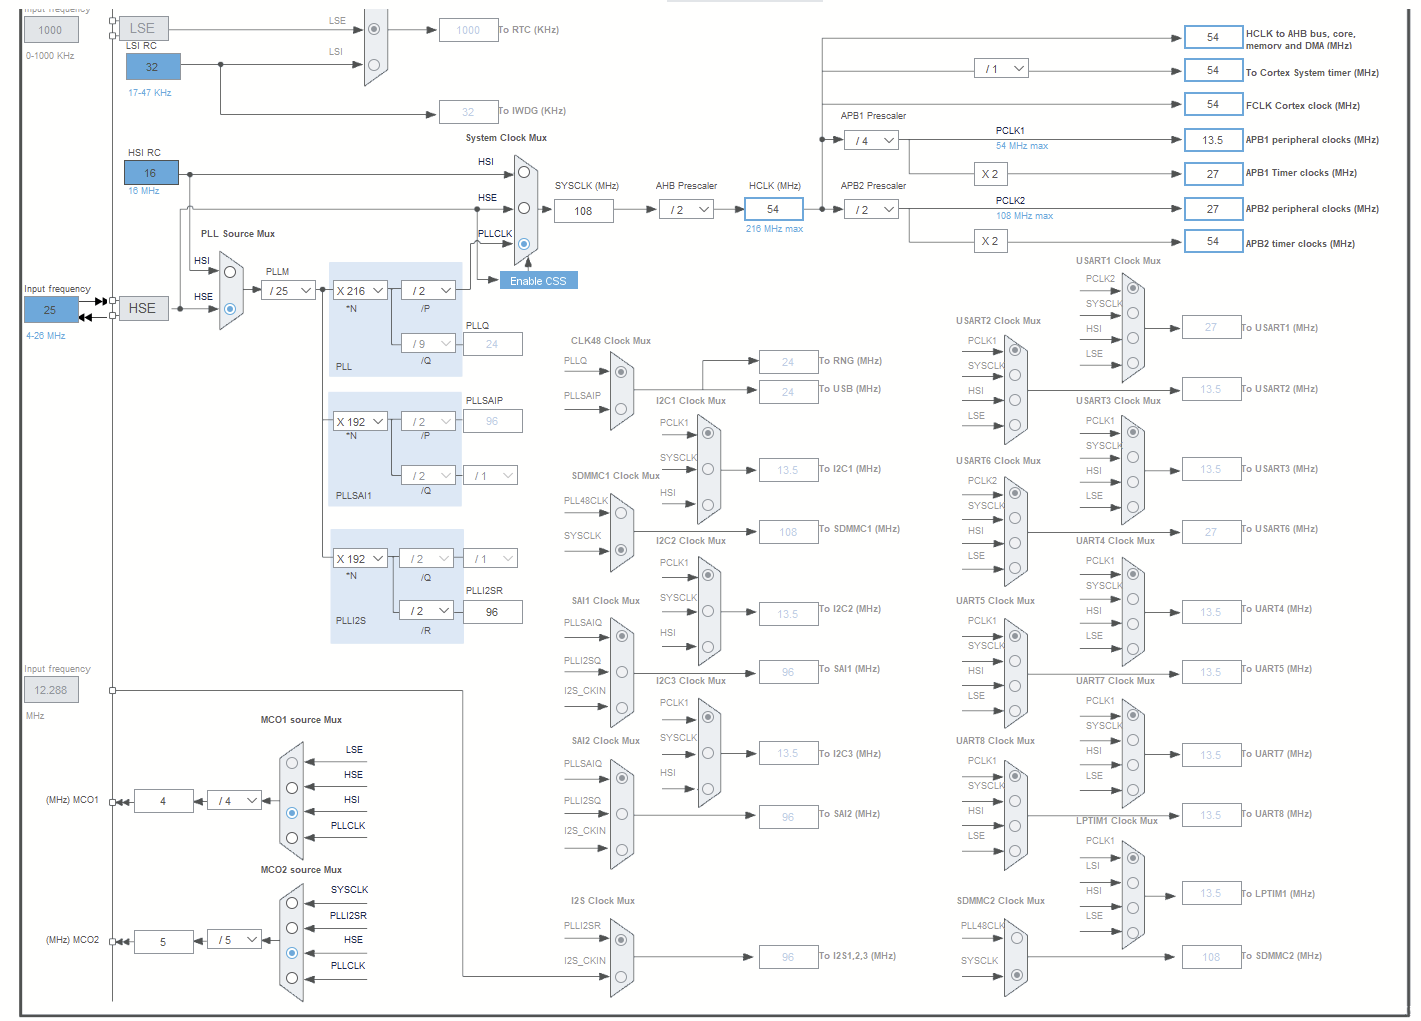Click the HSI RC value box 16
This screenshot has height=1021, width=1421.
point(151,173)
